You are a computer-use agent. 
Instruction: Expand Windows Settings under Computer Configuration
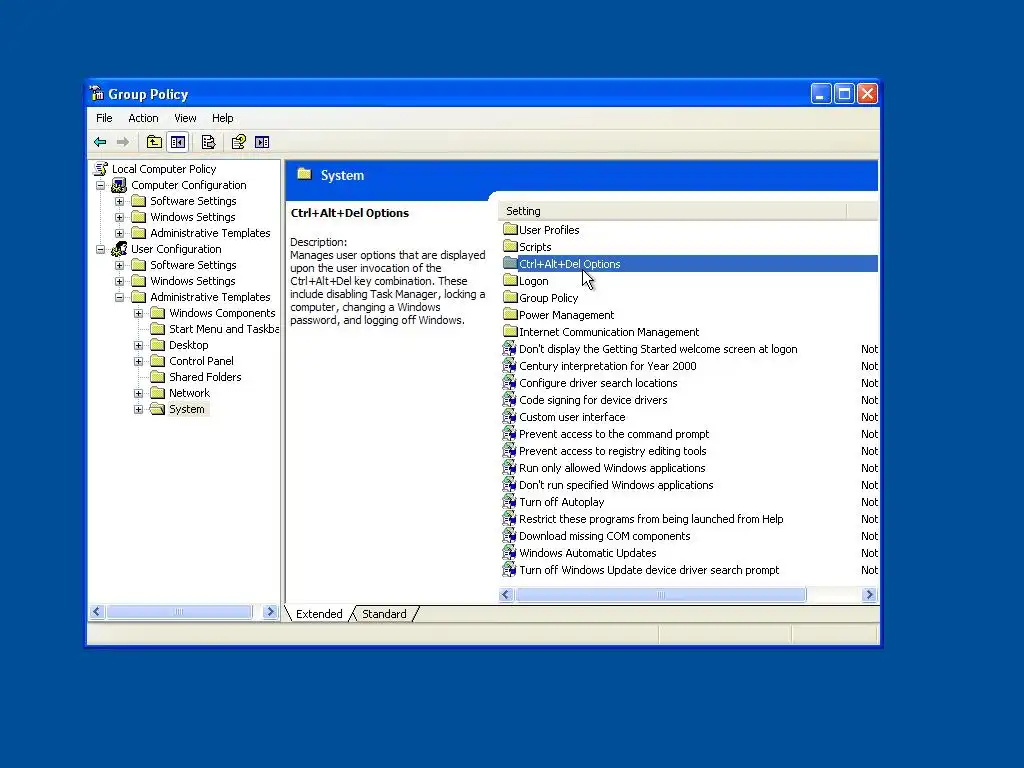click(120, 217)
